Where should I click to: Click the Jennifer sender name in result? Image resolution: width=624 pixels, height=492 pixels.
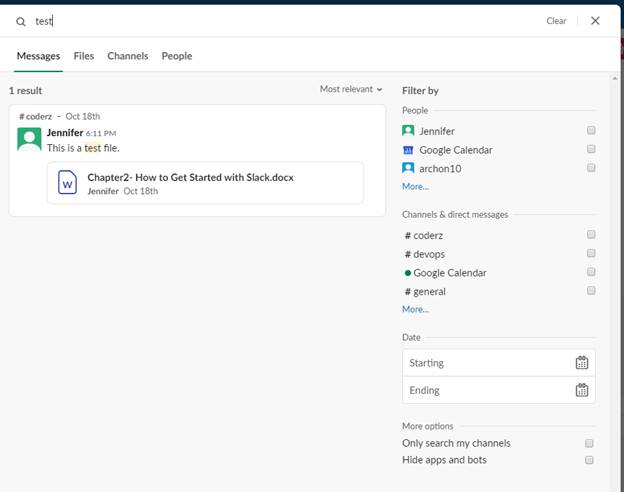tap(65, 133)
